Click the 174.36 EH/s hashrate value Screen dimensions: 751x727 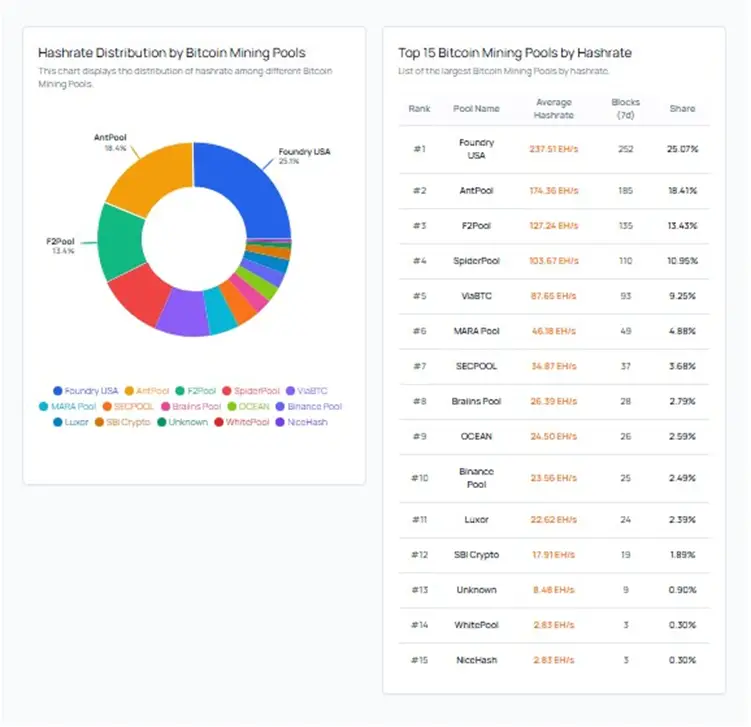(554, 191)
